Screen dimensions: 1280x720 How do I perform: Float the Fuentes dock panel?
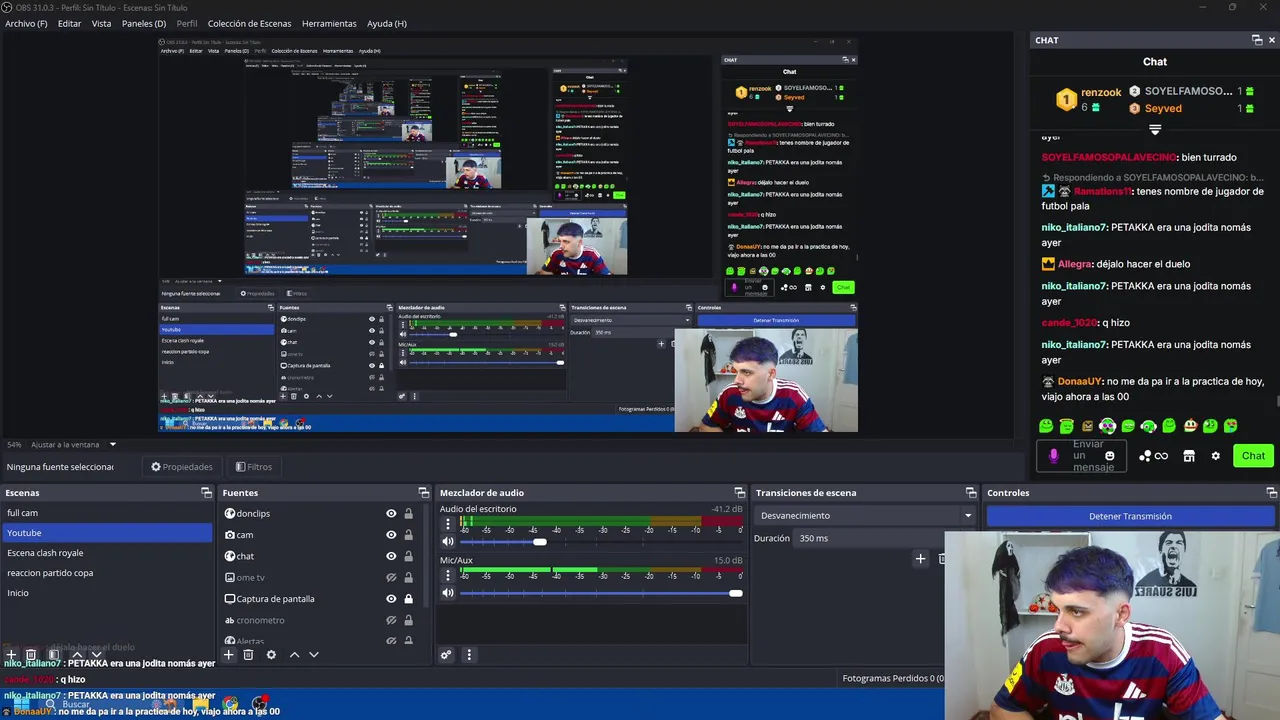click(x=423, y=493)
